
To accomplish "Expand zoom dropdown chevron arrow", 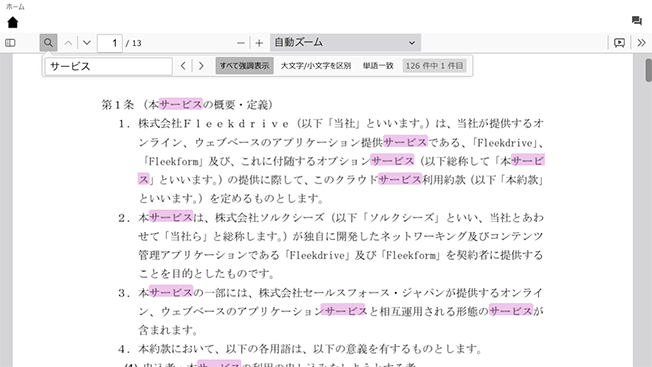I will coord(412,43).
